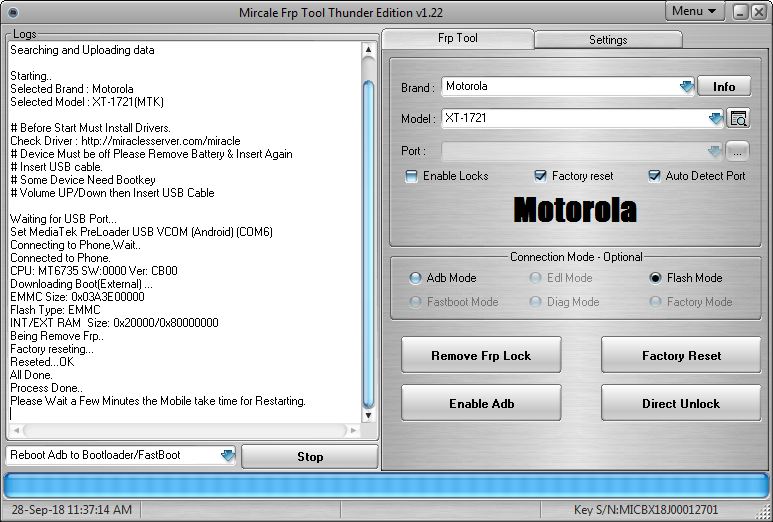Select Diag Mode radio button
This screenshot has width=773, height=522.
coord(535,302)
